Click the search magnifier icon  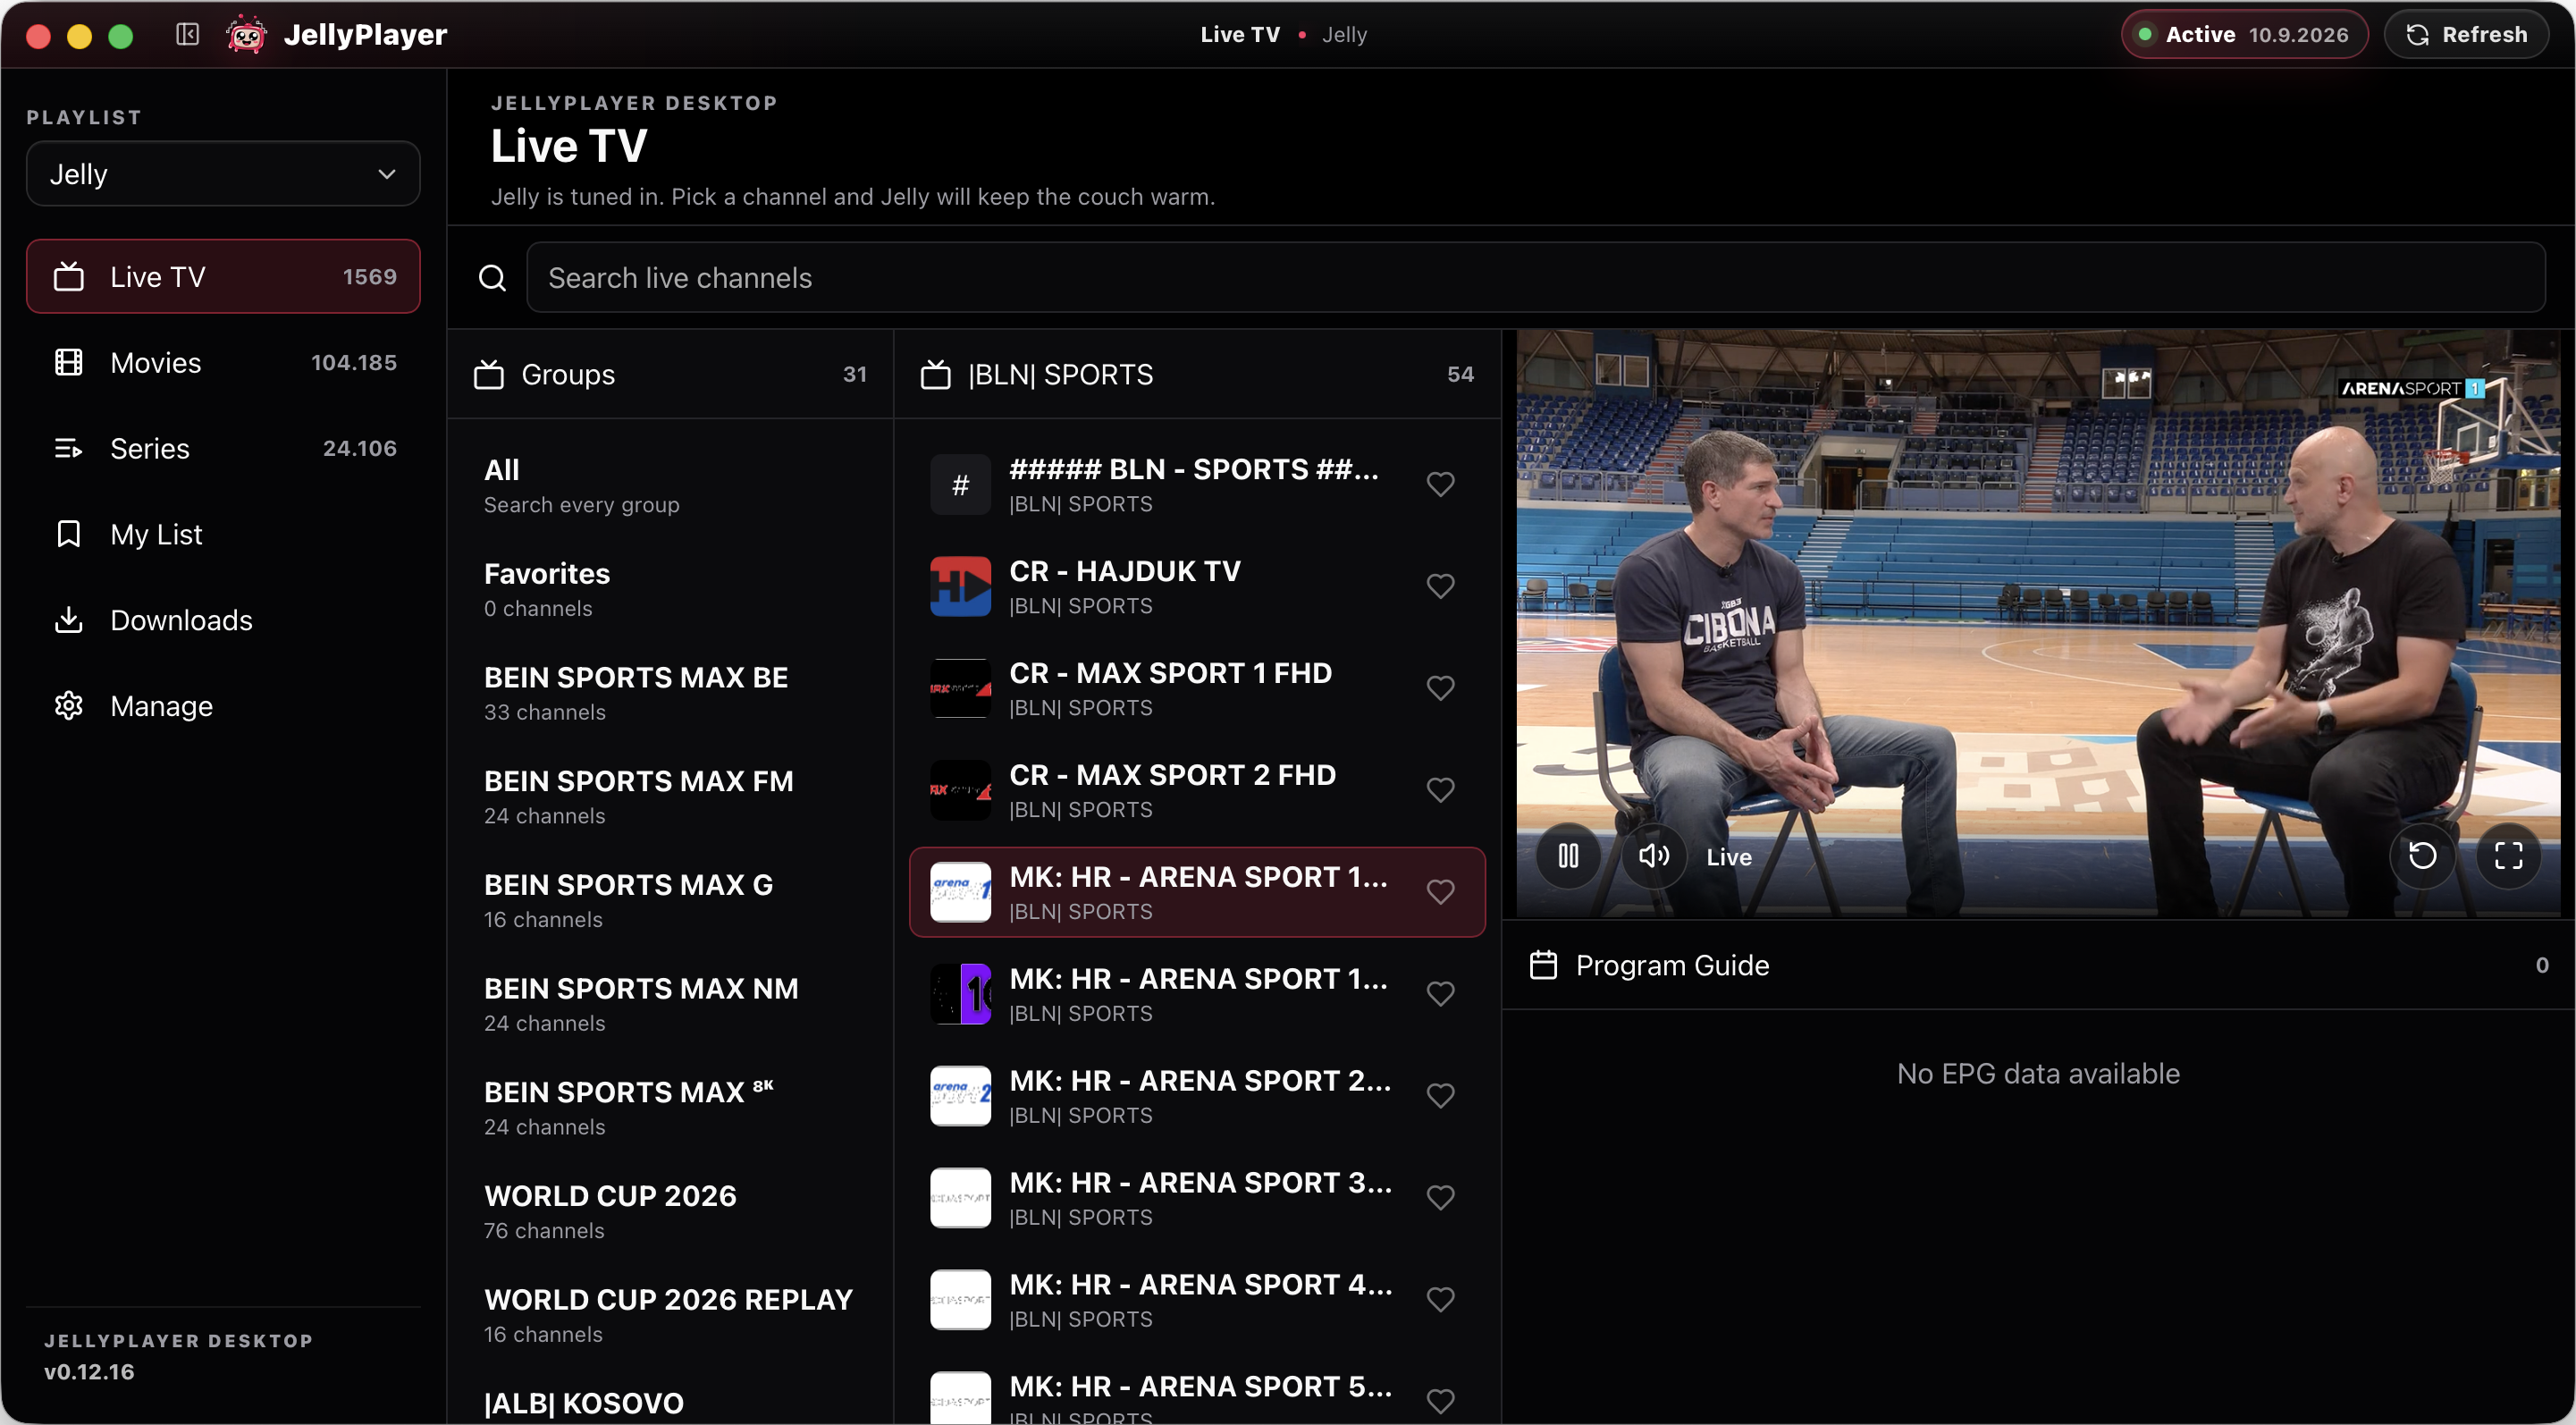[x=492, y=278]
